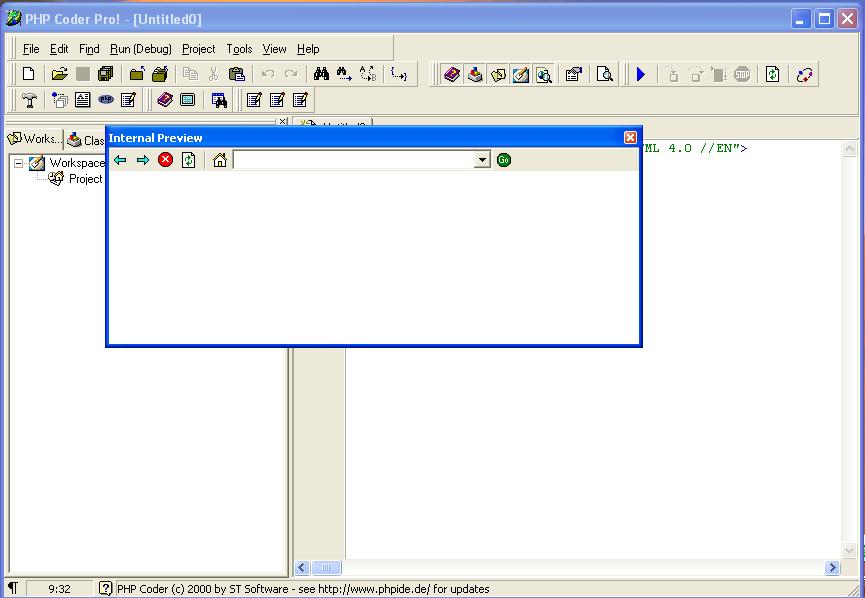Click the hammer build icon
Viewport: 865px width, 598px height.
click(x=29, y=100)
